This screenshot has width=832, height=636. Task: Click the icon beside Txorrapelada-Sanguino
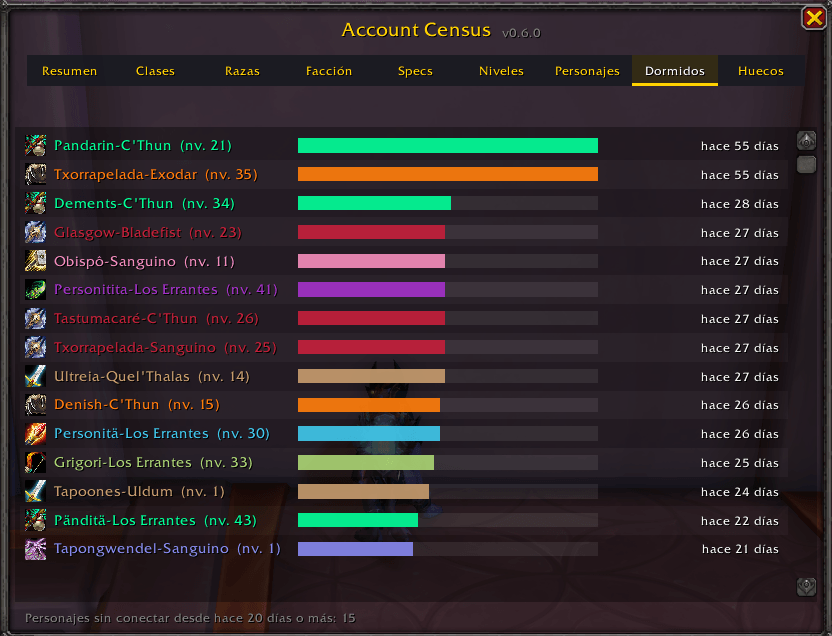click(36, 347)
